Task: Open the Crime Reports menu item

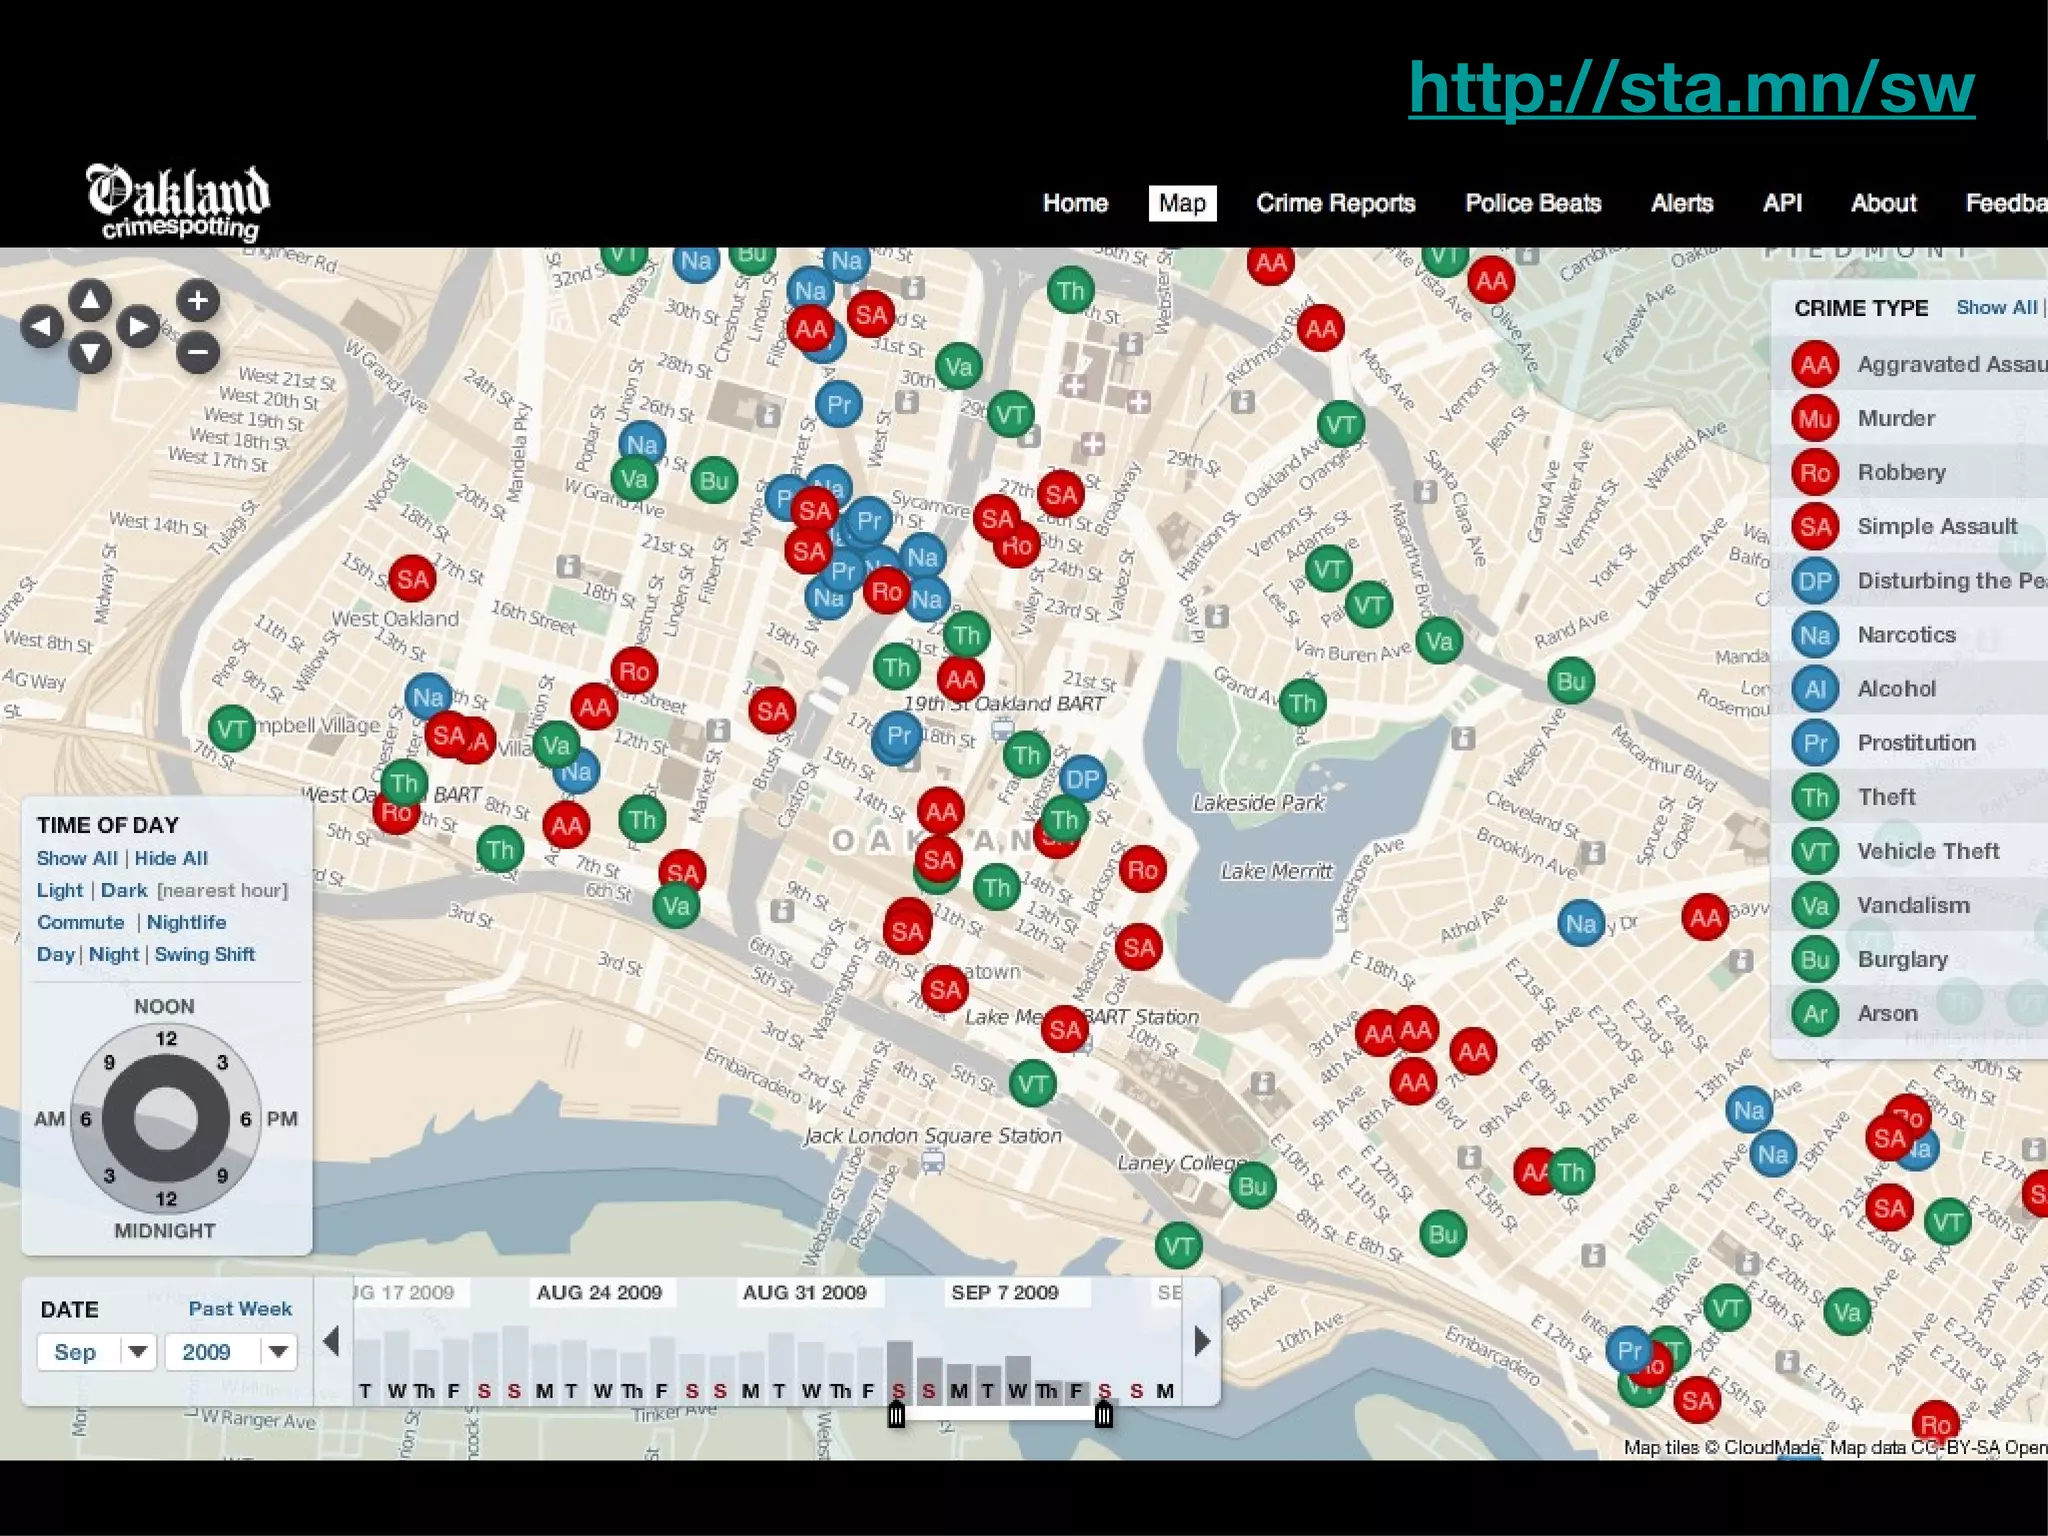Action: click(x=1335, y=203)
